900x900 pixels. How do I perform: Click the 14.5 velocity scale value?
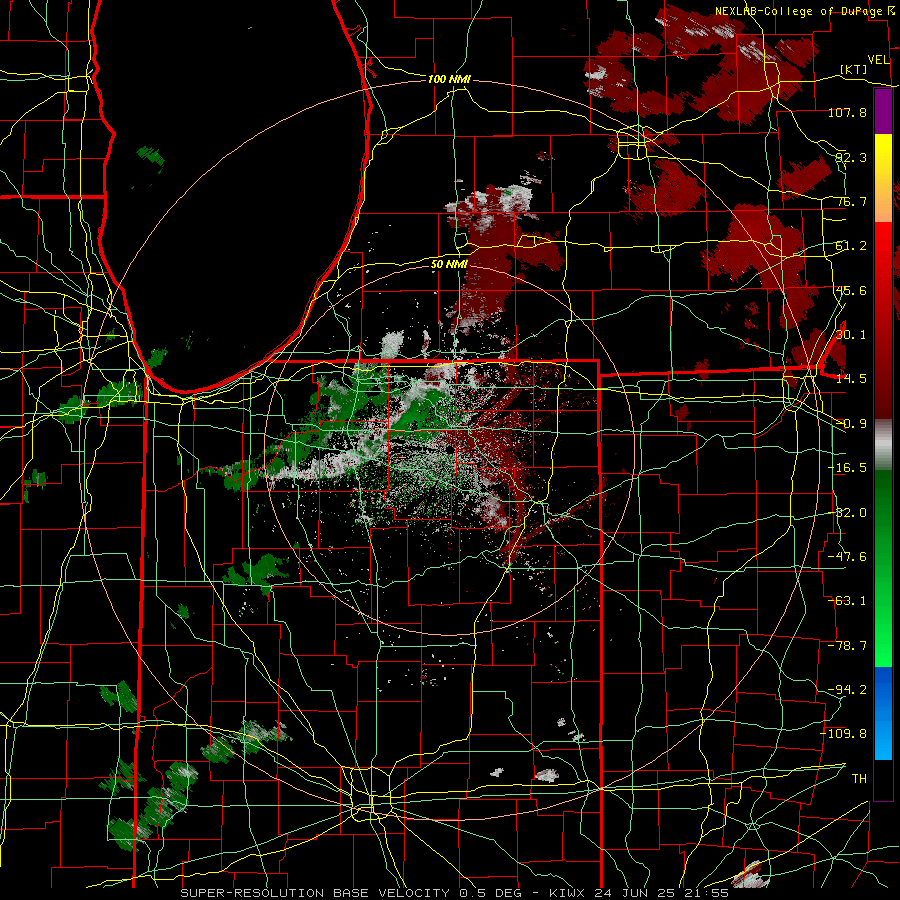pos(851,379)
